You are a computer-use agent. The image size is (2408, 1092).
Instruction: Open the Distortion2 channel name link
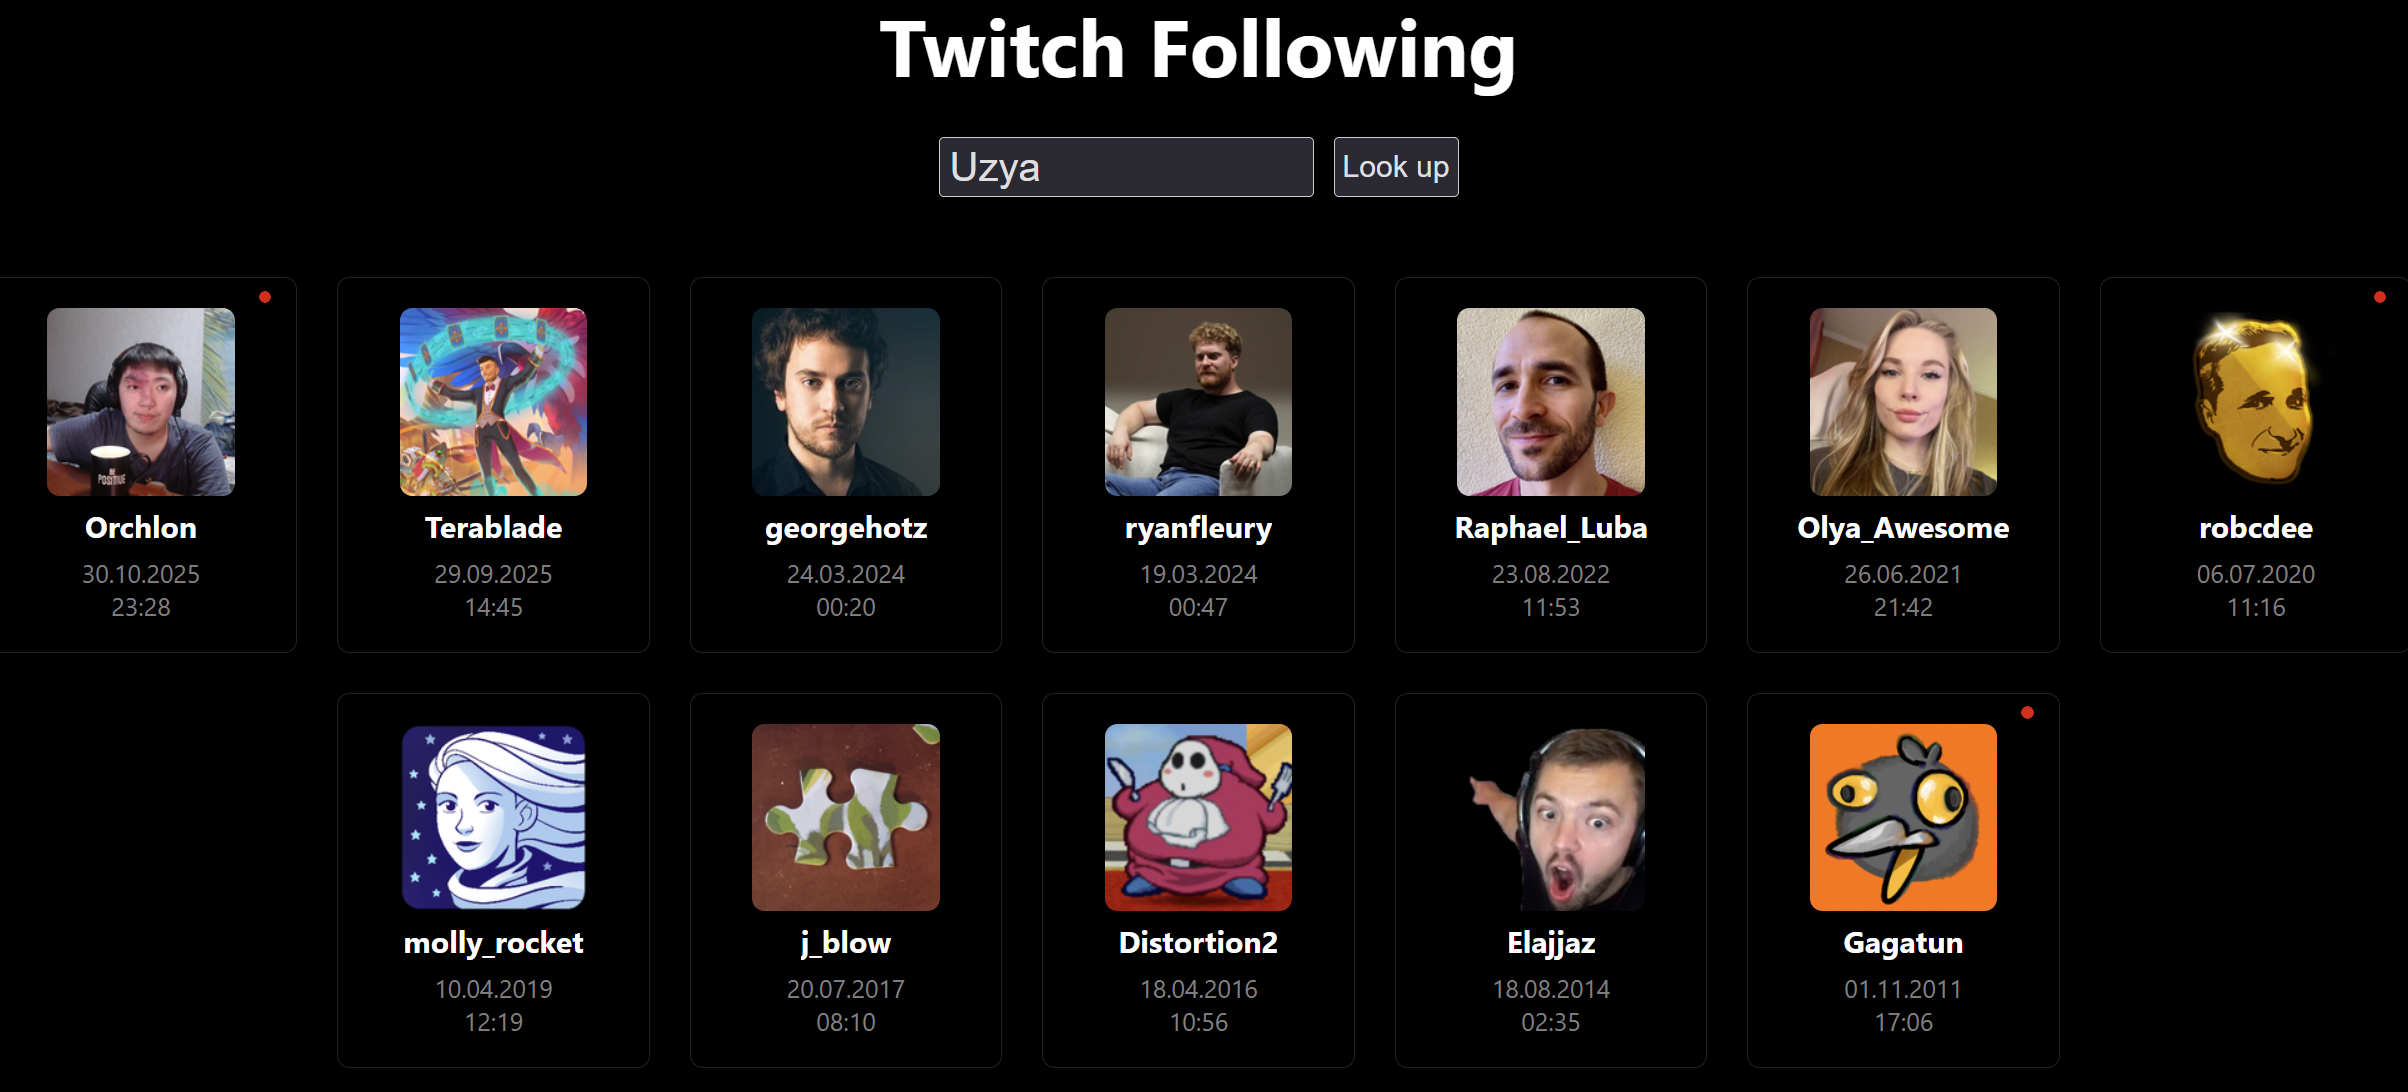tap(1198, 943)
